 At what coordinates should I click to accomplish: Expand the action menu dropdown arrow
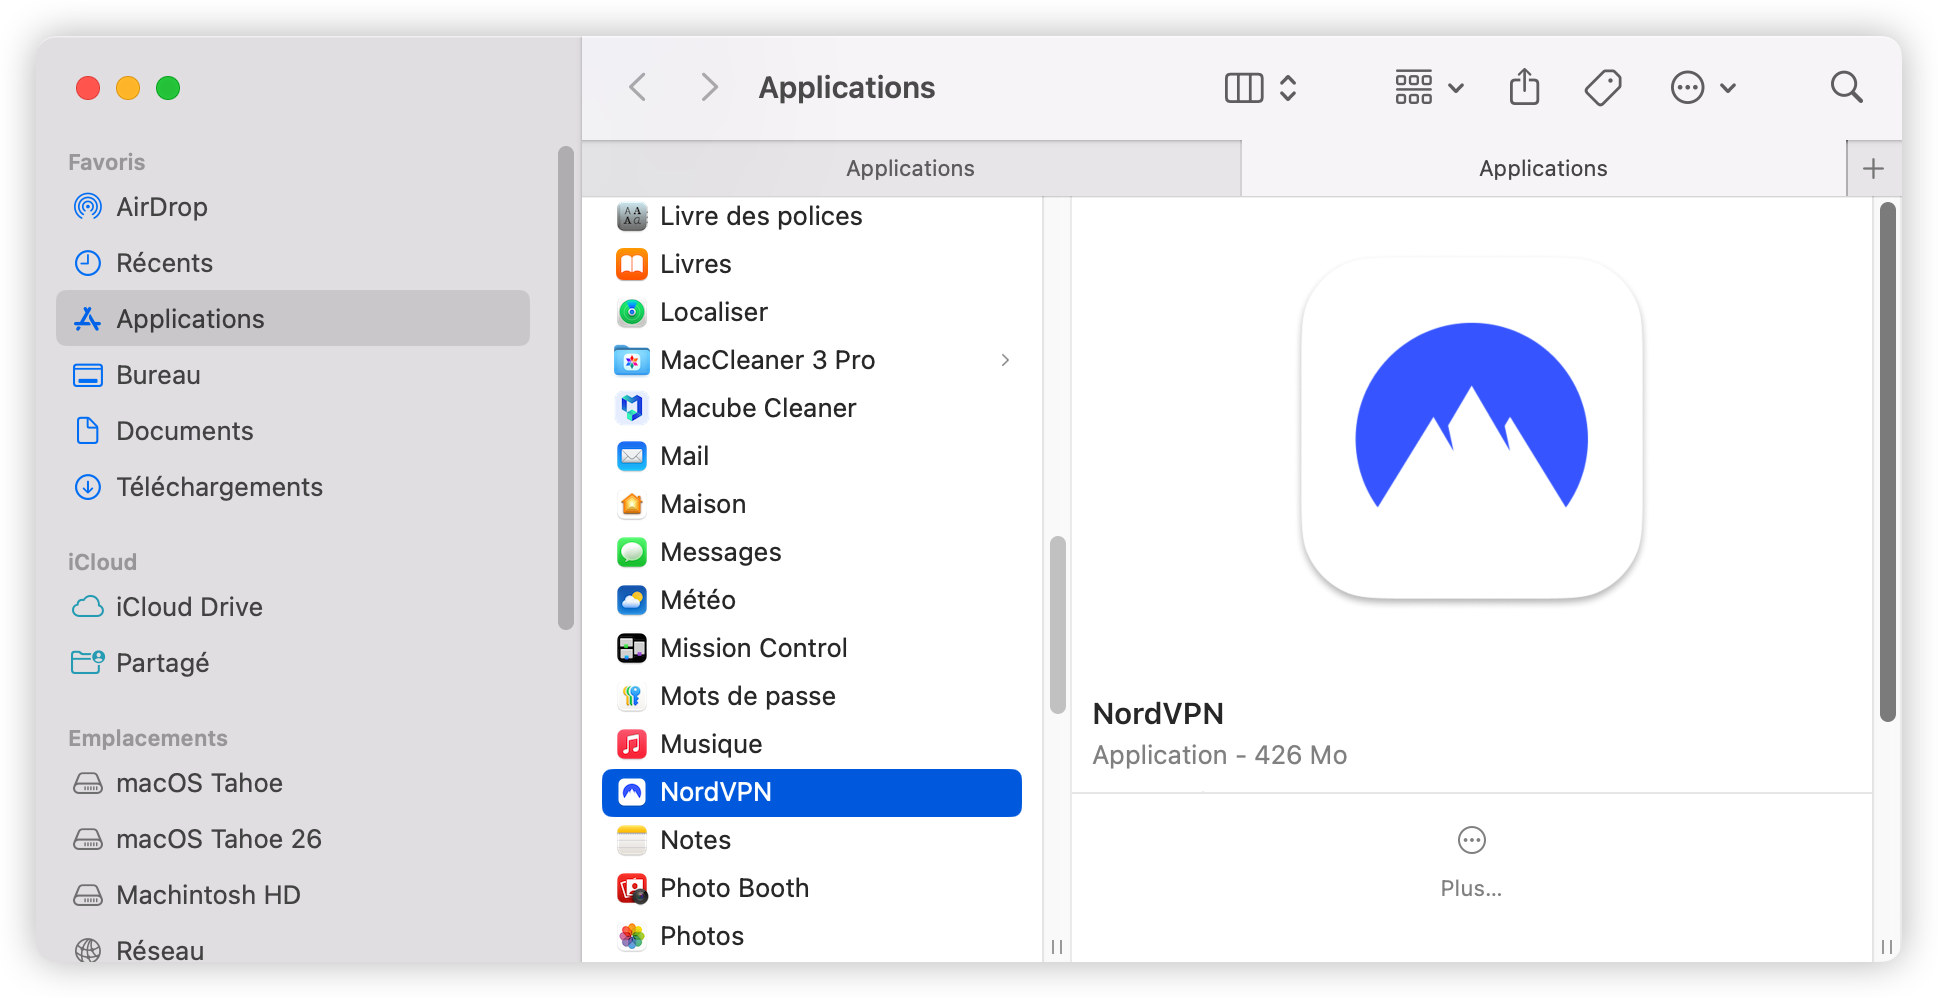pyautogui.click(x=1728, y=88)
